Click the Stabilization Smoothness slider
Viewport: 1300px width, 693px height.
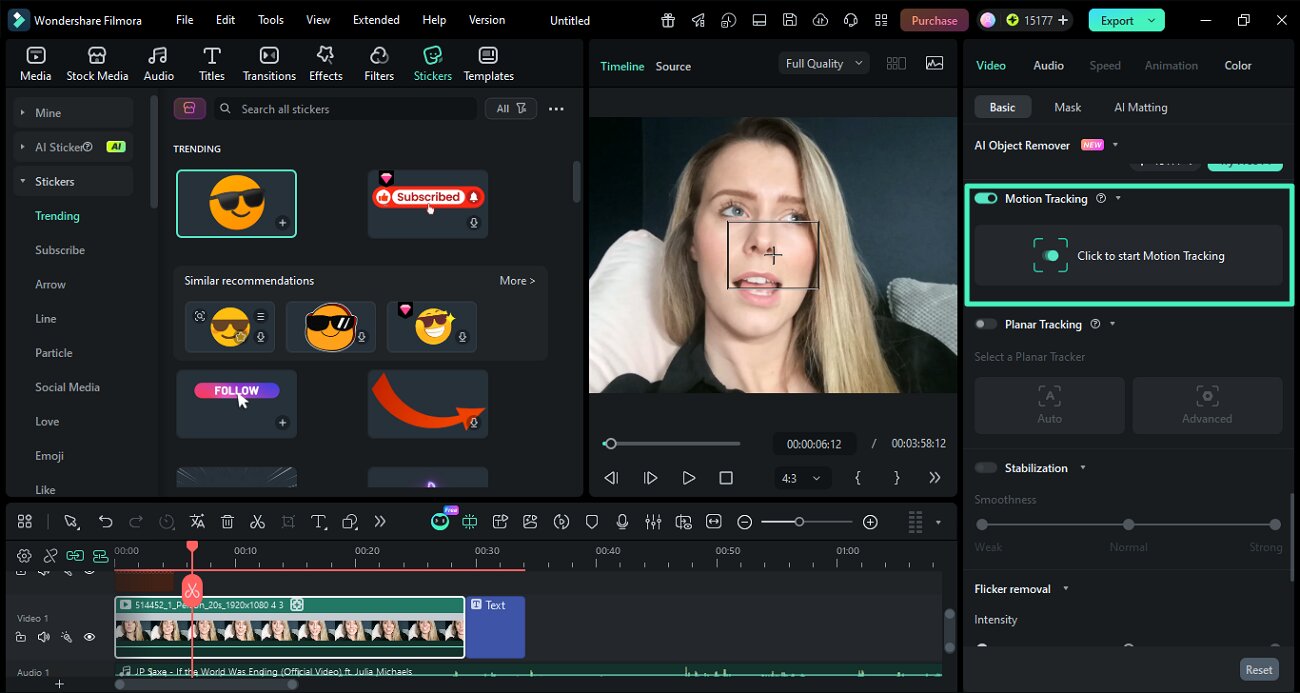[x=1128, y=524]
